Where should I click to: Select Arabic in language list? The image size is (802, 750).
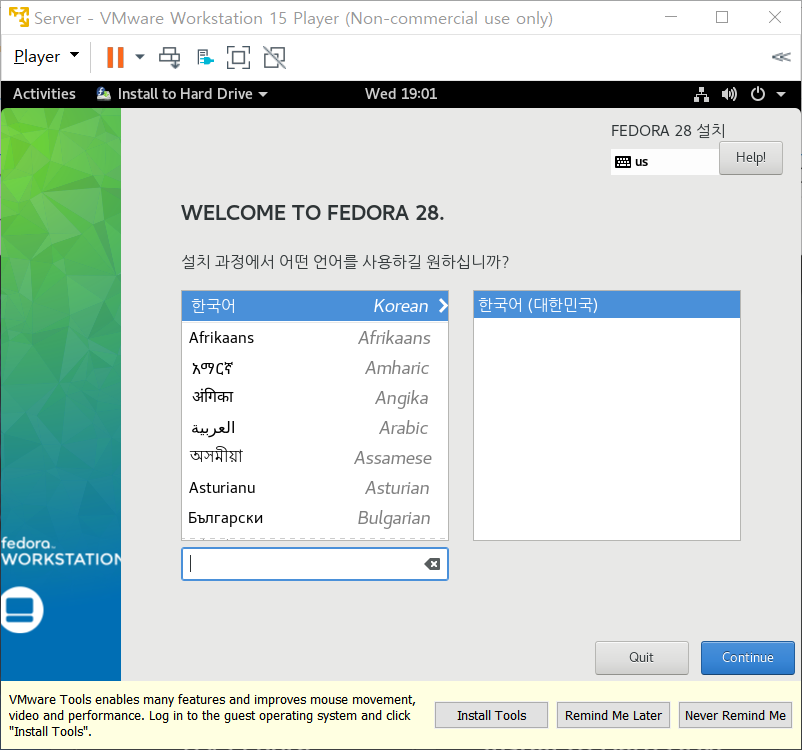pyautogui.click(x=315, y=428)
